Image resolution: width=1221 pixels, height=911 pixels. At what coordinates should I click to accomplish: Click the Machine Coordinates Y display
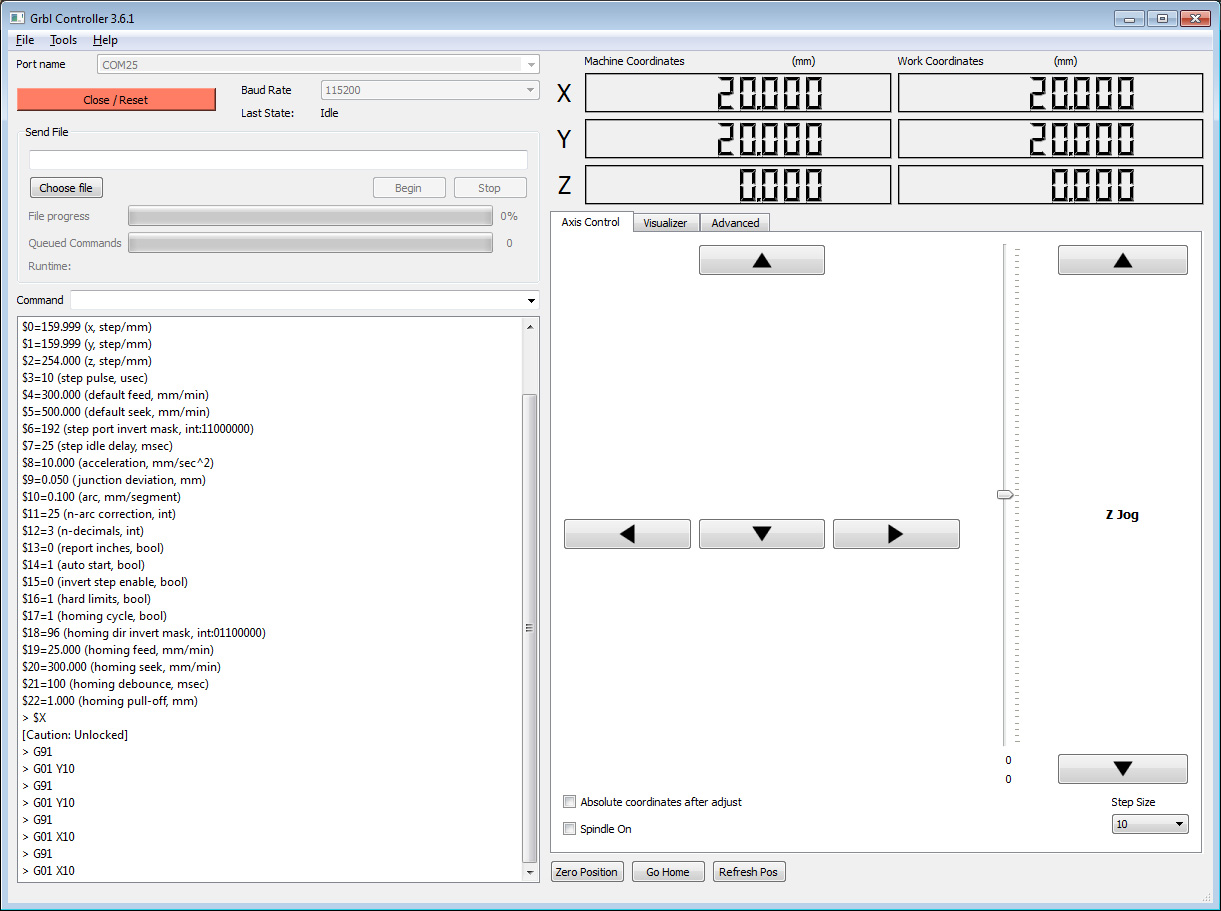(738, 139)
